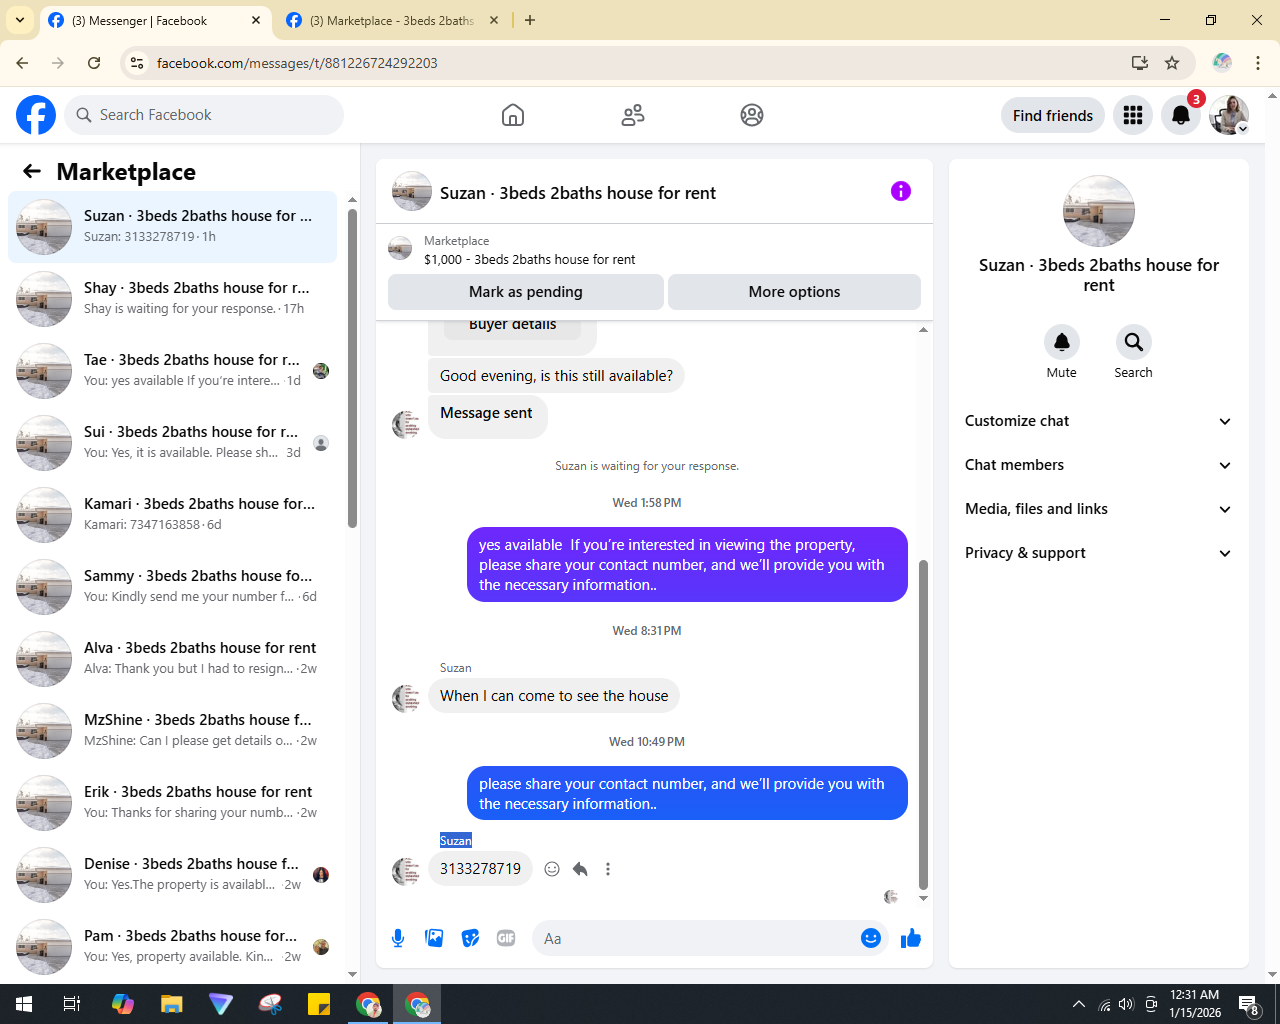Open the tab search dropdown arrow
The image size is (1280, 1024).
coord(20,20)
